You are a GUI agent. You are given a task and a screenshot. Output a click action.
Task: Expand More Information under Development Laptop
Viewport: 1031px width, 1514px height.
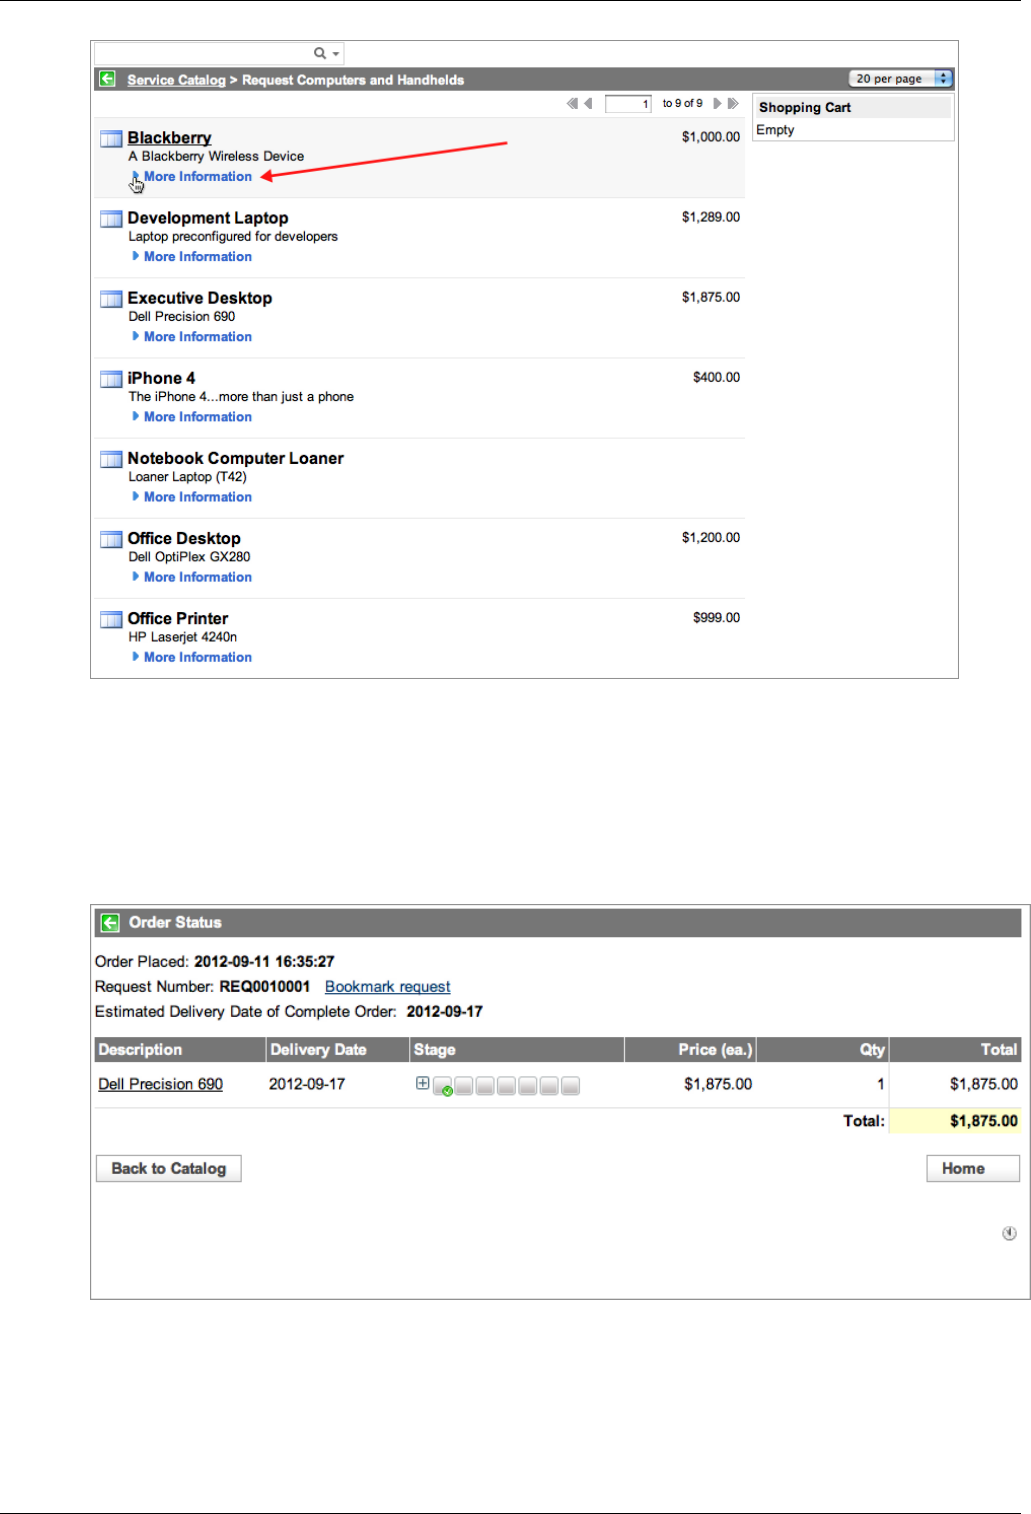click(197, 257)
